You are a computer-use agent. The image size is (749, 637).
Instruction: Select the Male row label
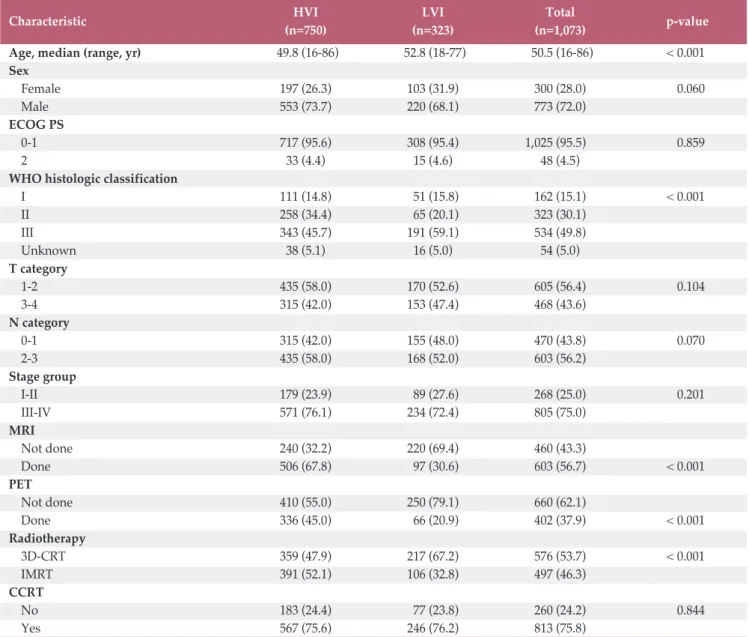click(34, 106)
